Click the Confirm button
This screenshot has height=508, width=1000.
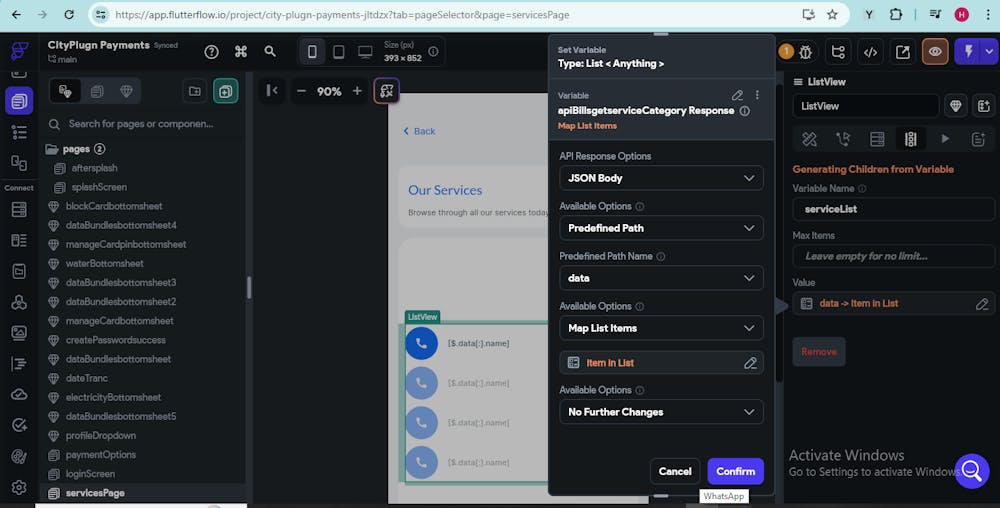click(735, 472)
